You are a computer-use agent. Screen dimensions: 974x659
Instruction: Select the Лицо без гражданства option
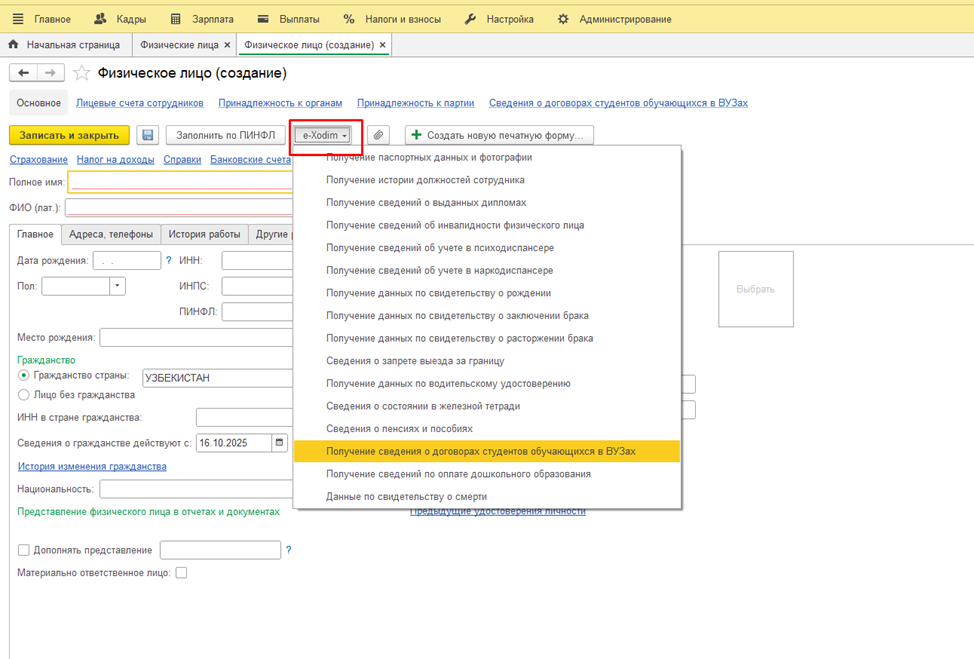point(24,395)
